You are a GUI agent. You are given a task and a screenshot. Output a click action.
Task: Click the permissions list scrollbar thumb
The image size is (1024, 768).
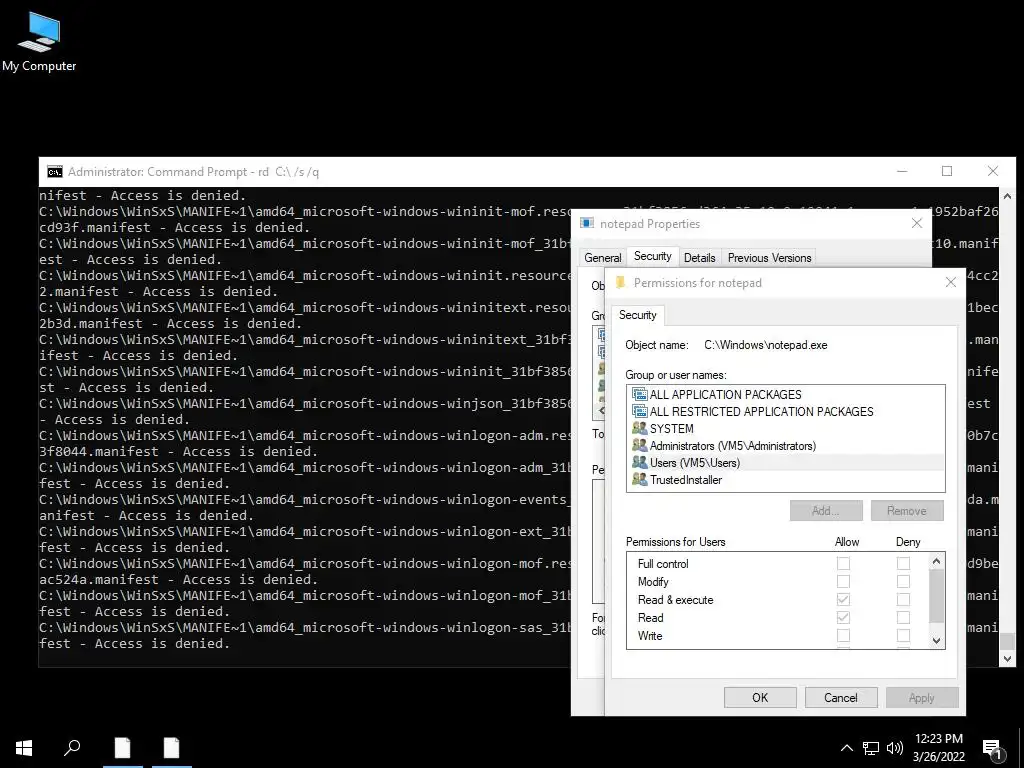(x=936, y=596)
